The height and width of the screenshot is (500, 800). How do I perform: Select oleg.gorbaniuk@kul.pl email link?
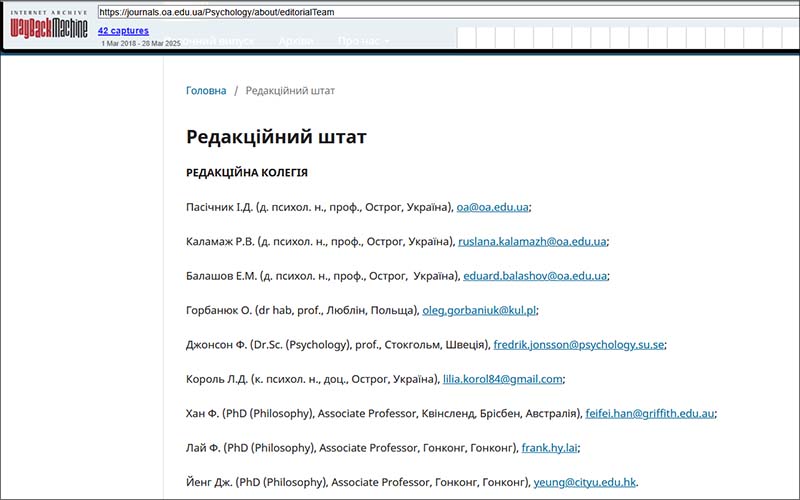point(479,311)
